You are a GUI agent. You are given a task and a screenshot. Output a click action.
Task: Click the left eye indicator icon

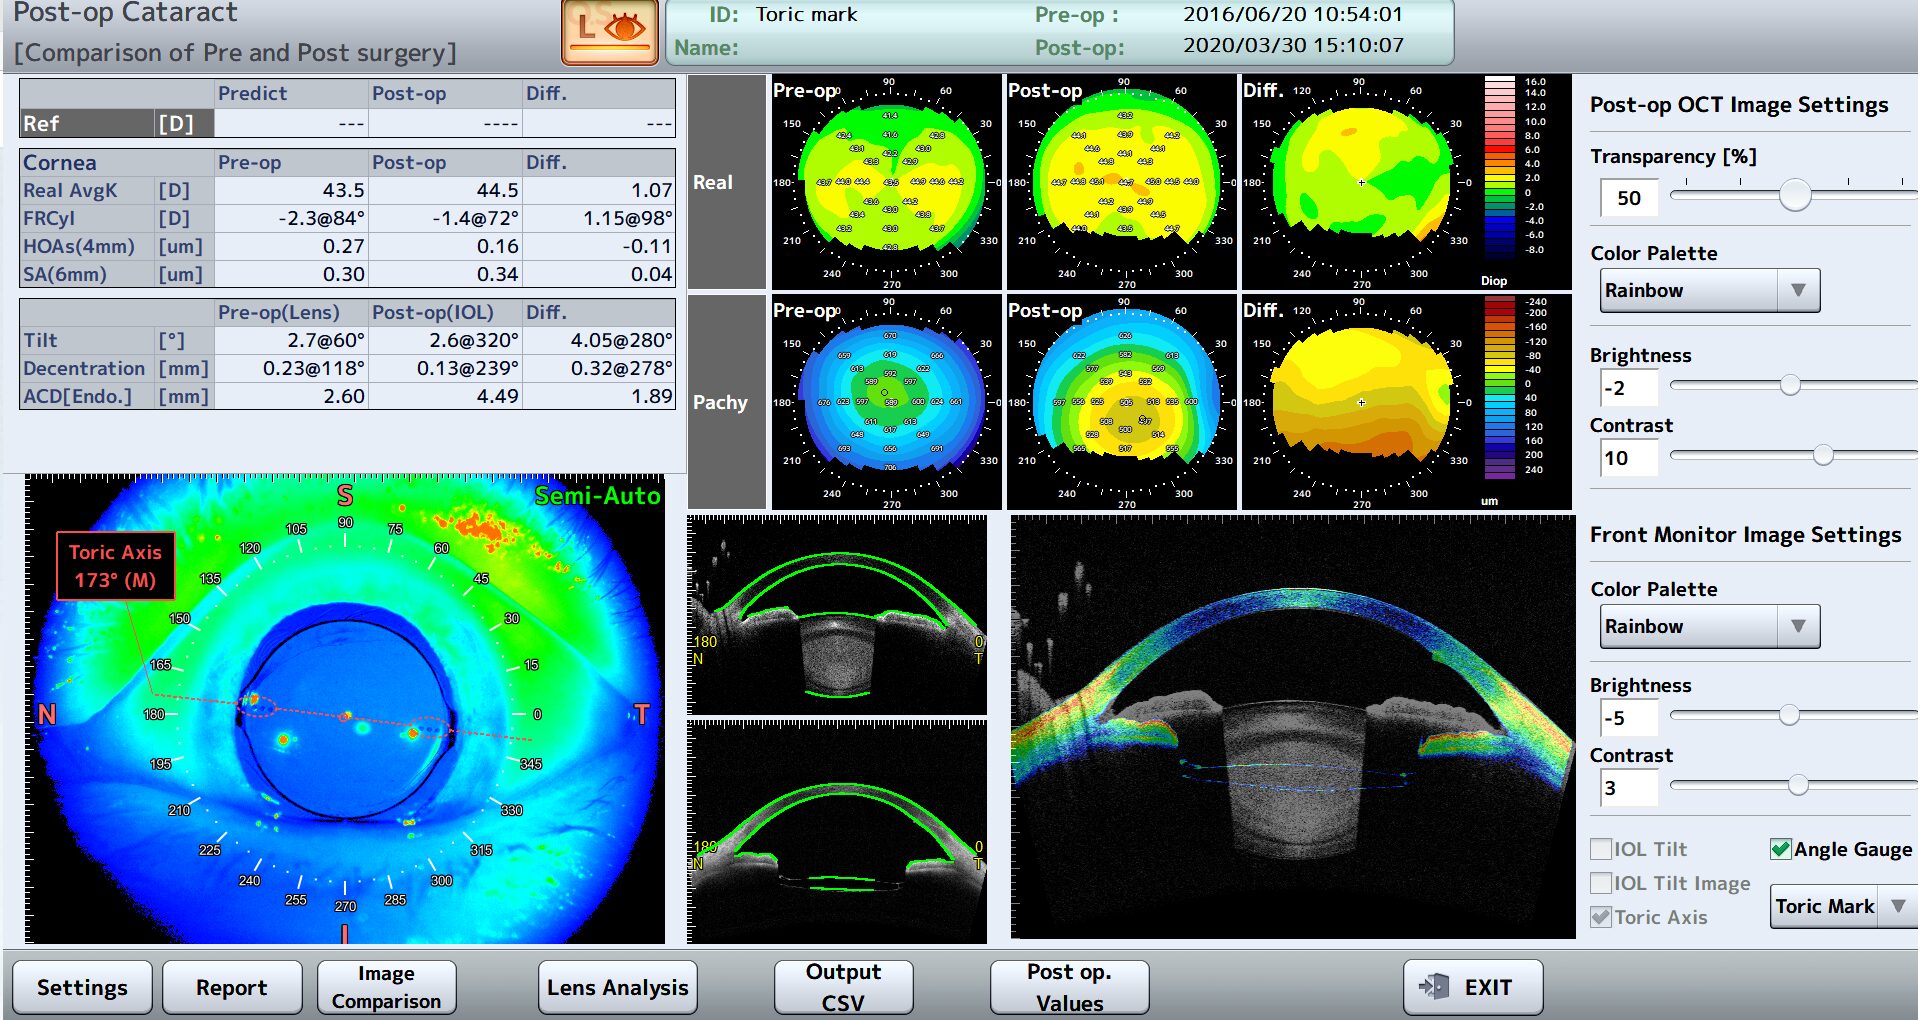[609, 30]
